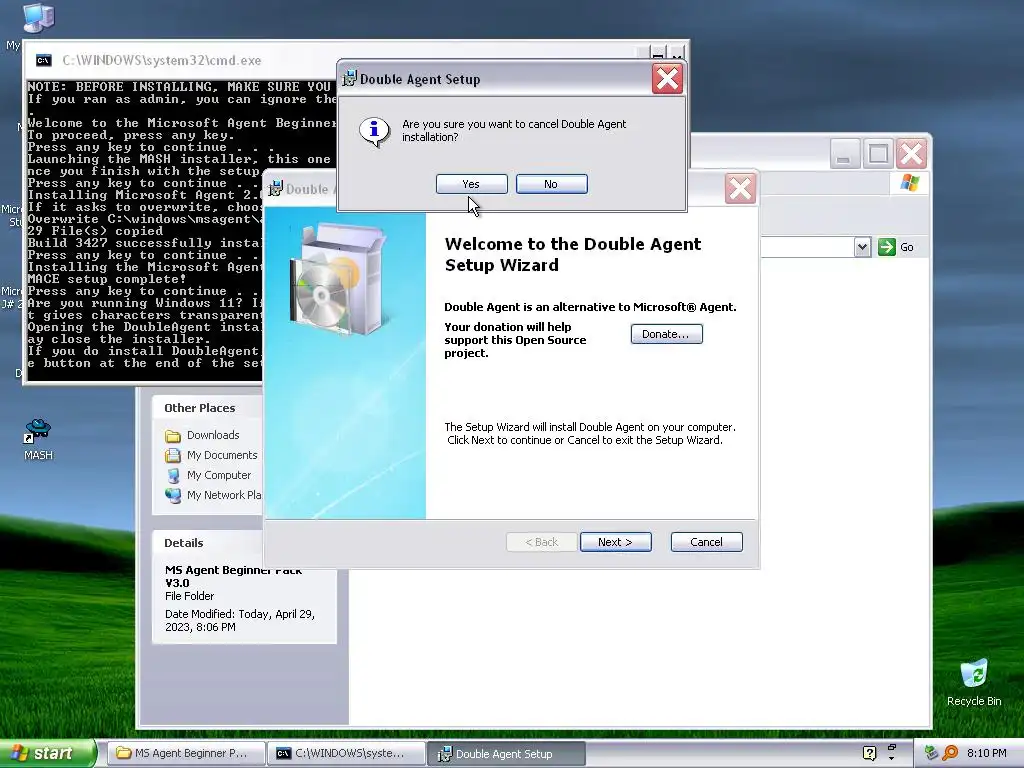Click the confirmation dialog title icon

[x=349, y=79]
